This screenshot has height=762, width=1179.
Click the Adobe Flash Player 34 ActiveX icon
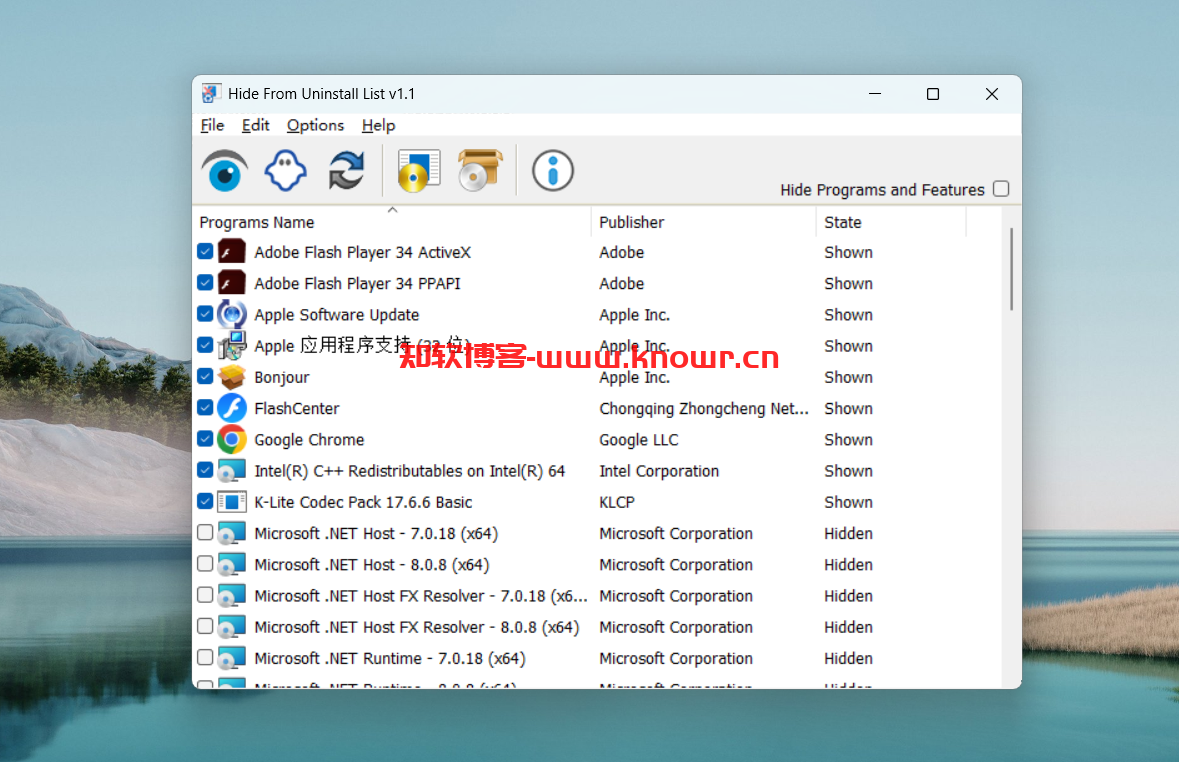coord(232,252)
